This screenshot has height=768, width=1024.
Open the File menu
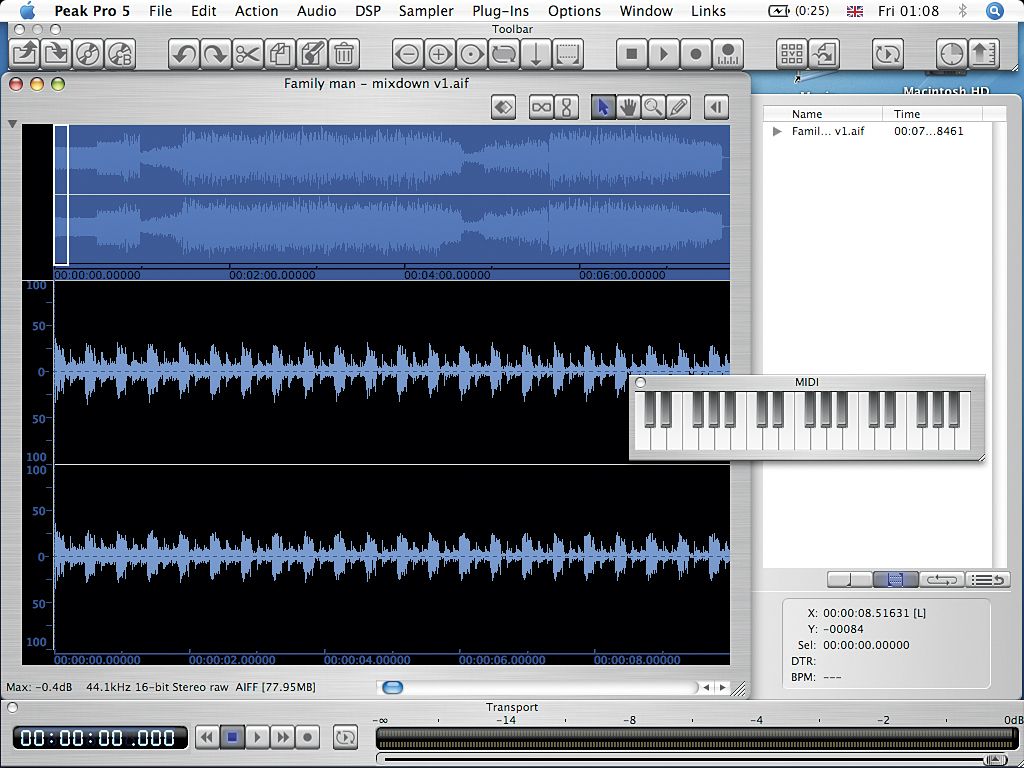[160, 11]
